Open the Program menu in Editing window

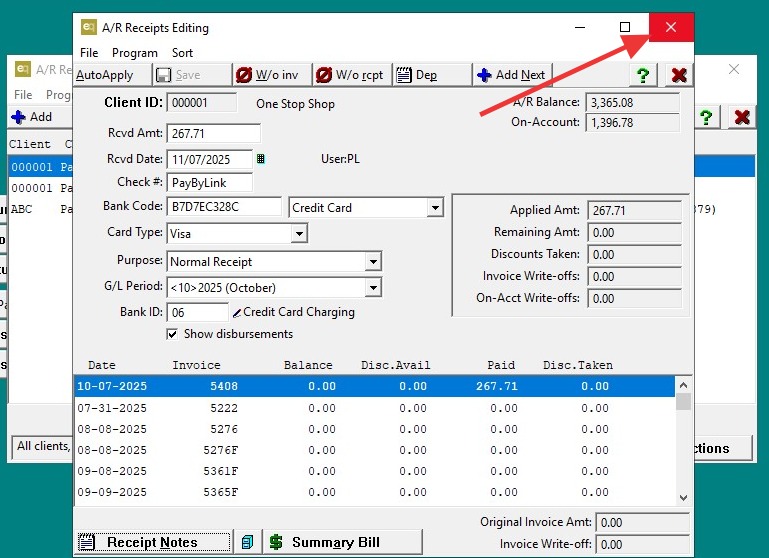134,52
